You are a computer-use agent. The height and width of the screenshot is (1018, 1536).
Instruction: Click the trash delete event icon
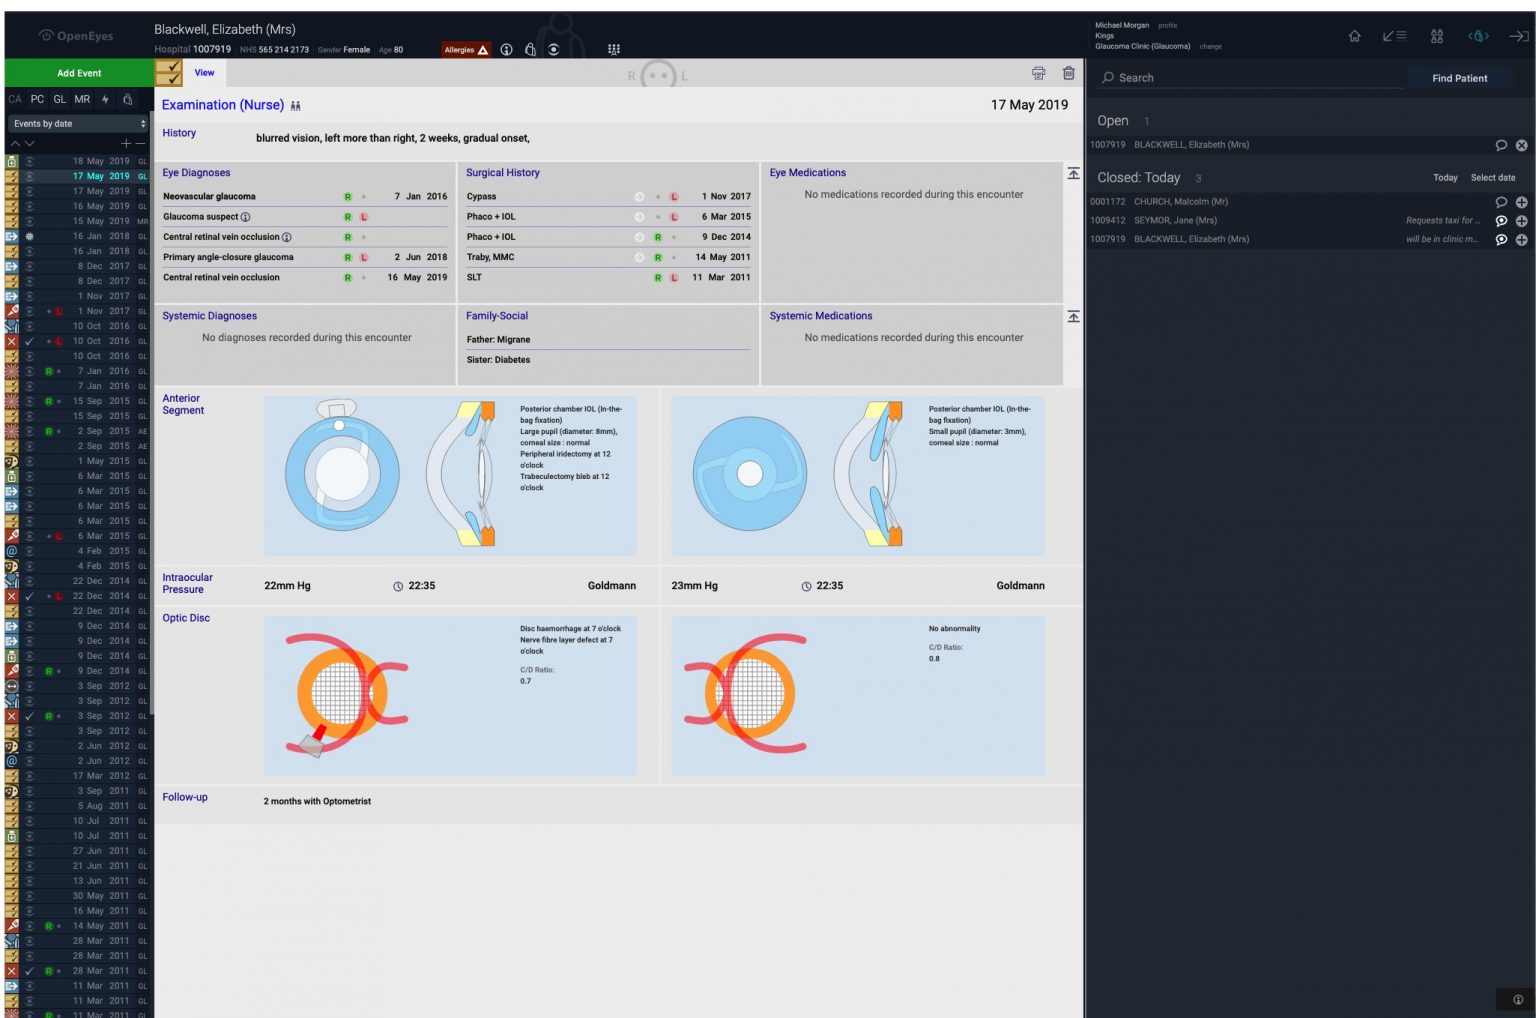(1068, 73)
